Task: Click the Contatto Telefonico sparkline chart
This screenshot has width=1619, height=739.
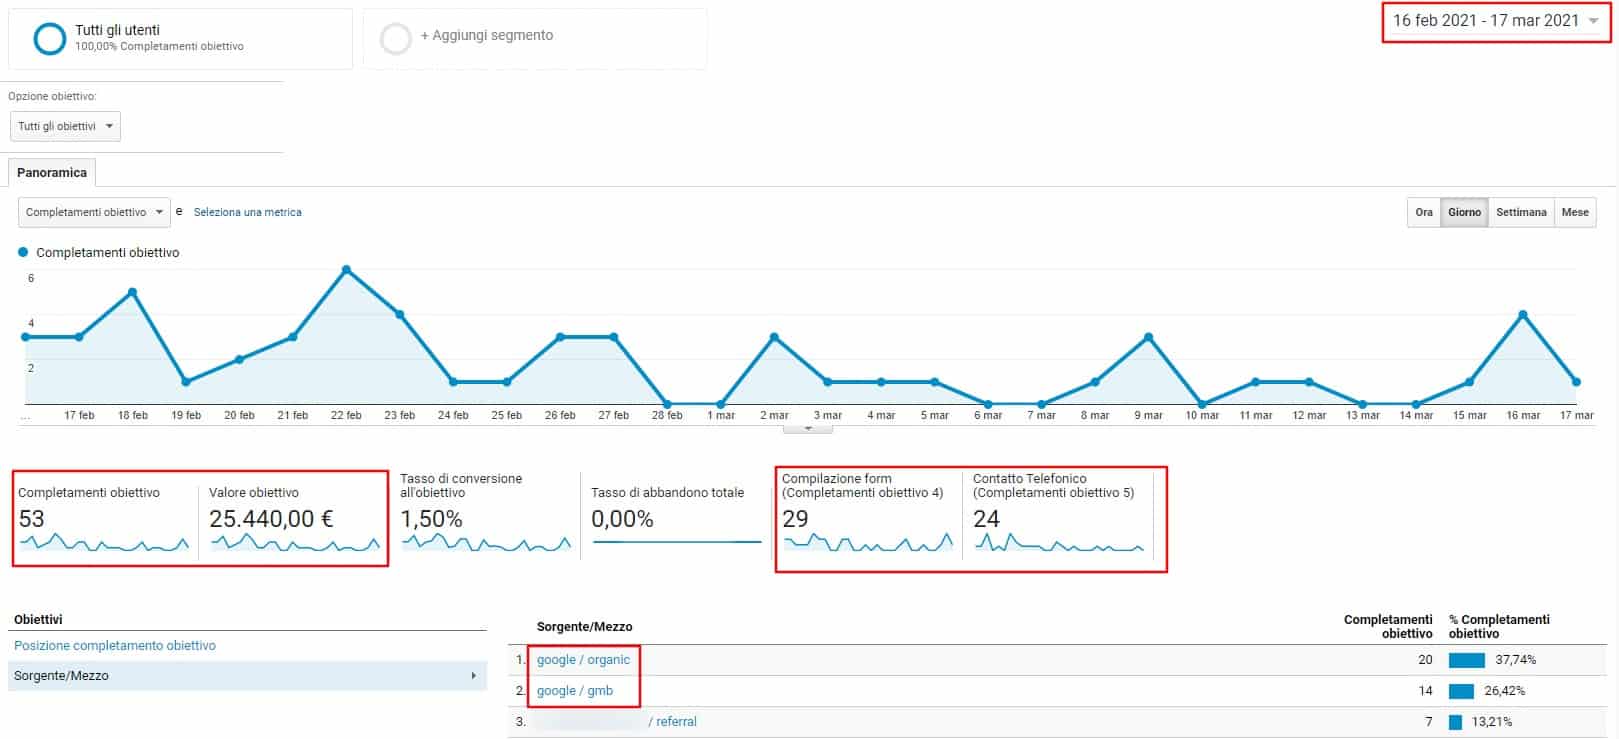Action: pyautogui.click(x=1058, y=544)
